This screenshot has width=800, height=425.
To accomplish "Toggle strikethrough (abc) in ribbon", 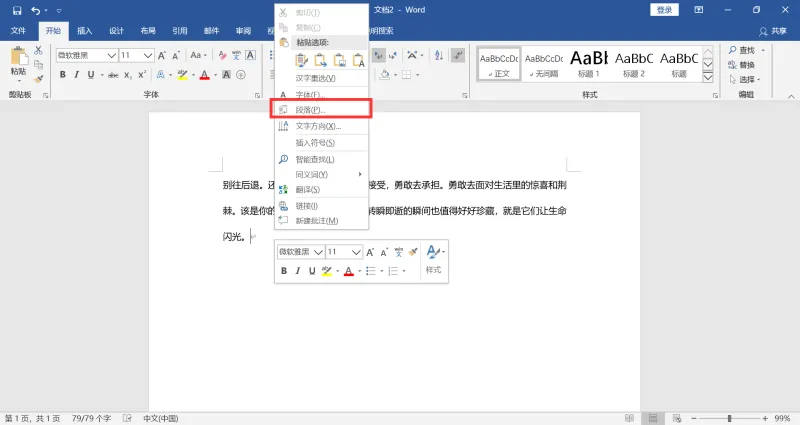I will [113, 74].
